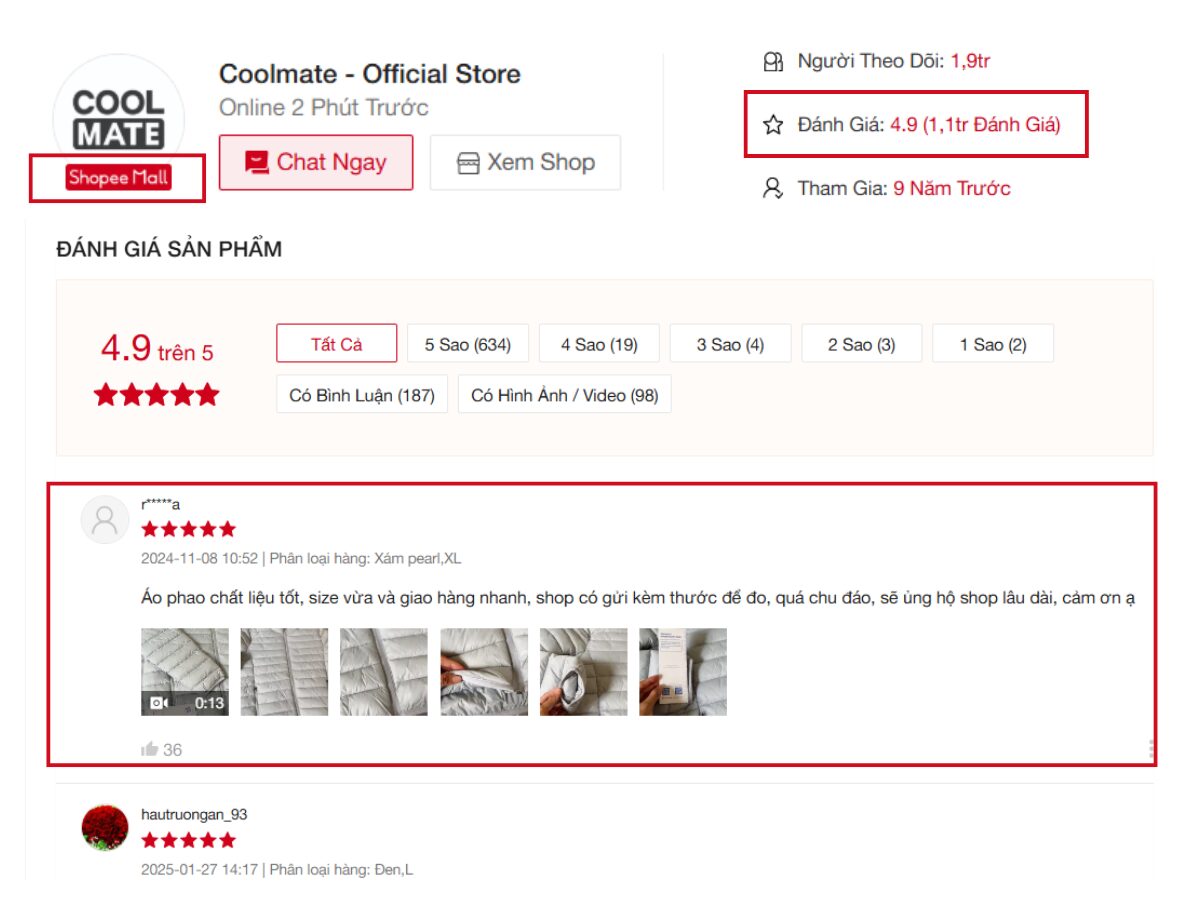Click hautruongan_93's profile picture
1200x900 pixels.
pos(105,827)
